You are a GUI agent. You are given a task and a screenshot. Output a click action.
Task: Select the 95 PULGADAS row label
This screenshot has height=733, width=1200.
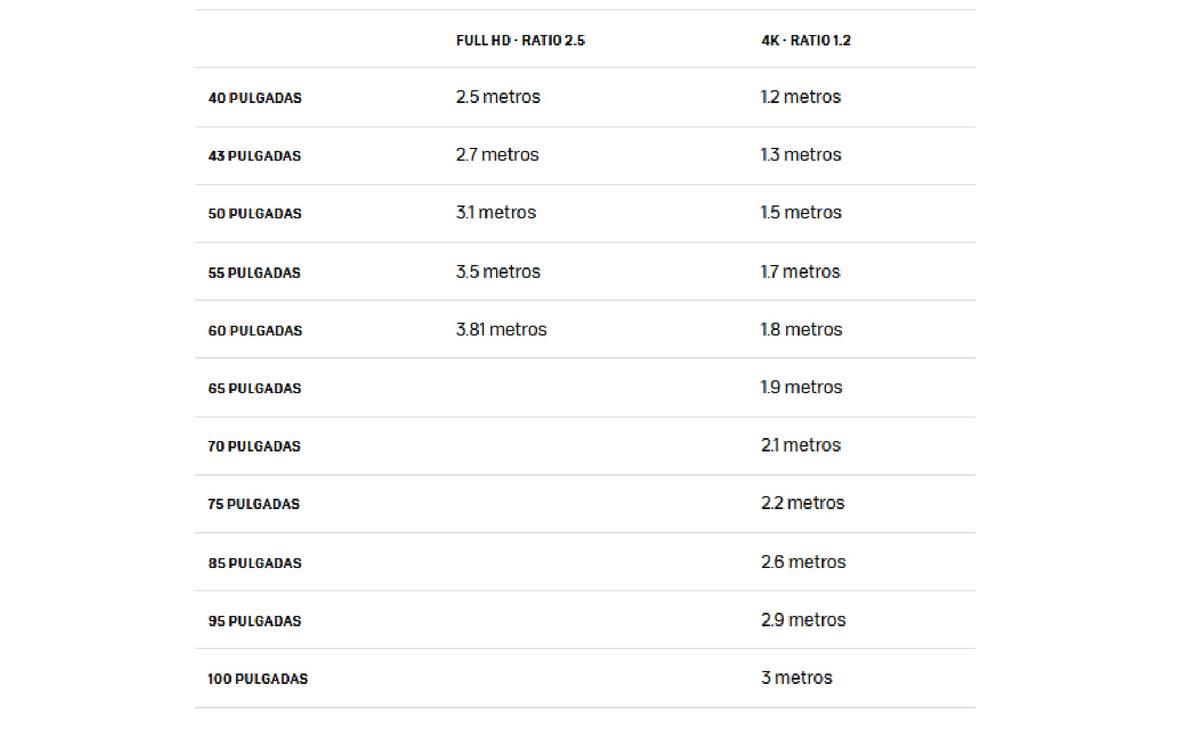pos(255,621)
